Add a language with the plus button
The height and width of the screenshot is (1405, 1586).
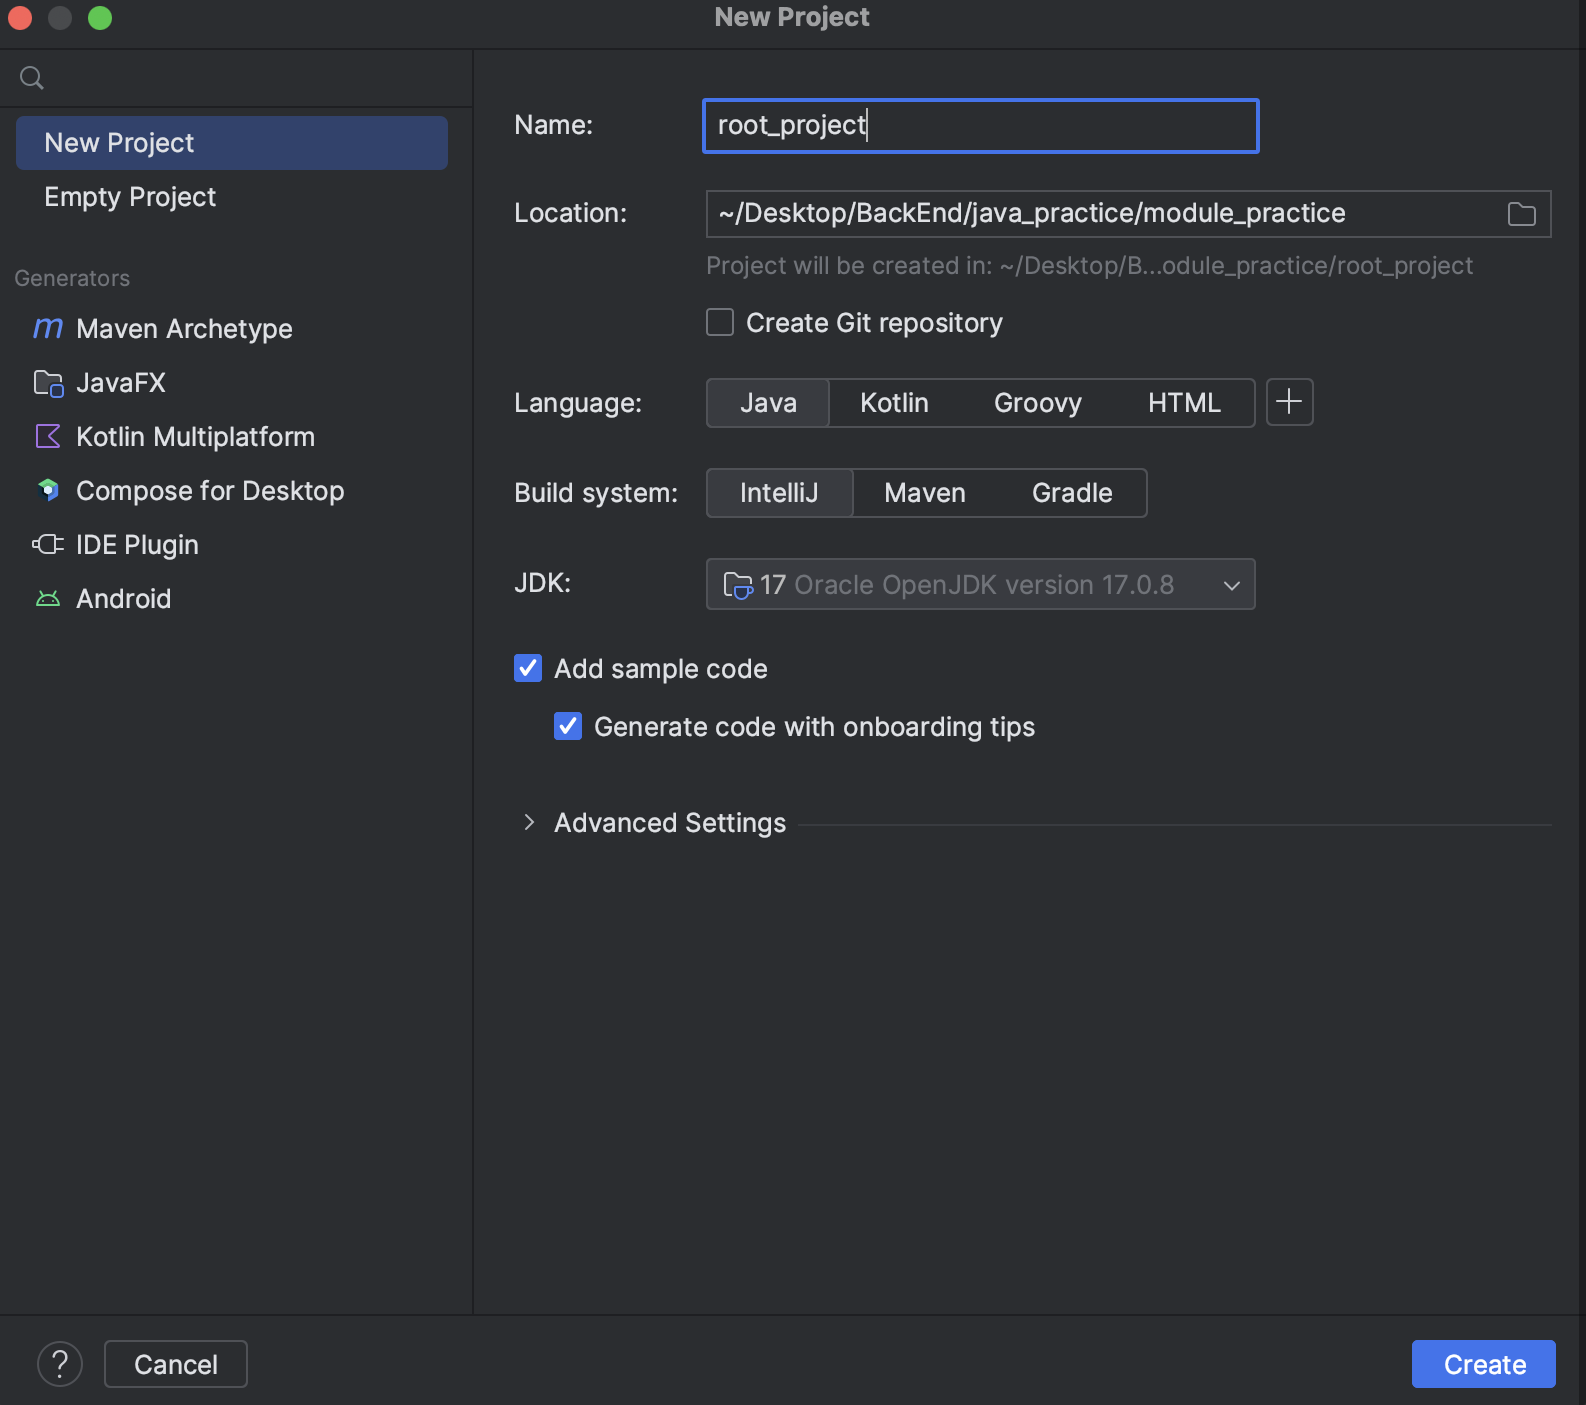[x=1289, y=402]
